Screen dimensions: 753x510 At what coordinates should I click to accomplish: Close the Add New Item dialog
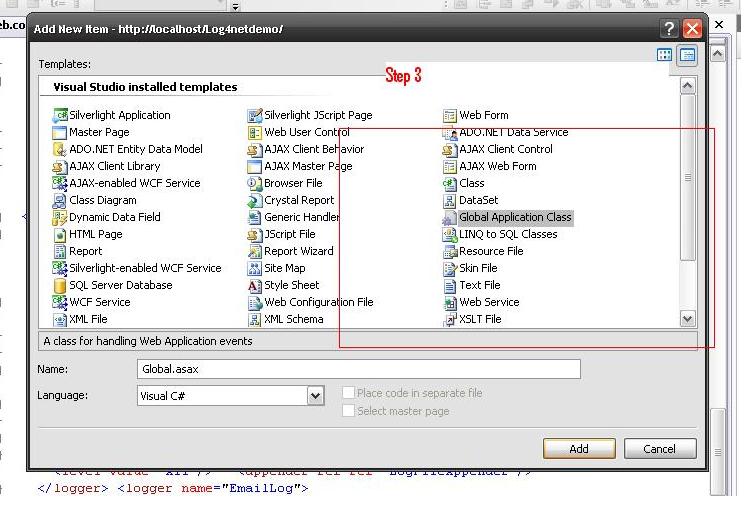point(692,29)
